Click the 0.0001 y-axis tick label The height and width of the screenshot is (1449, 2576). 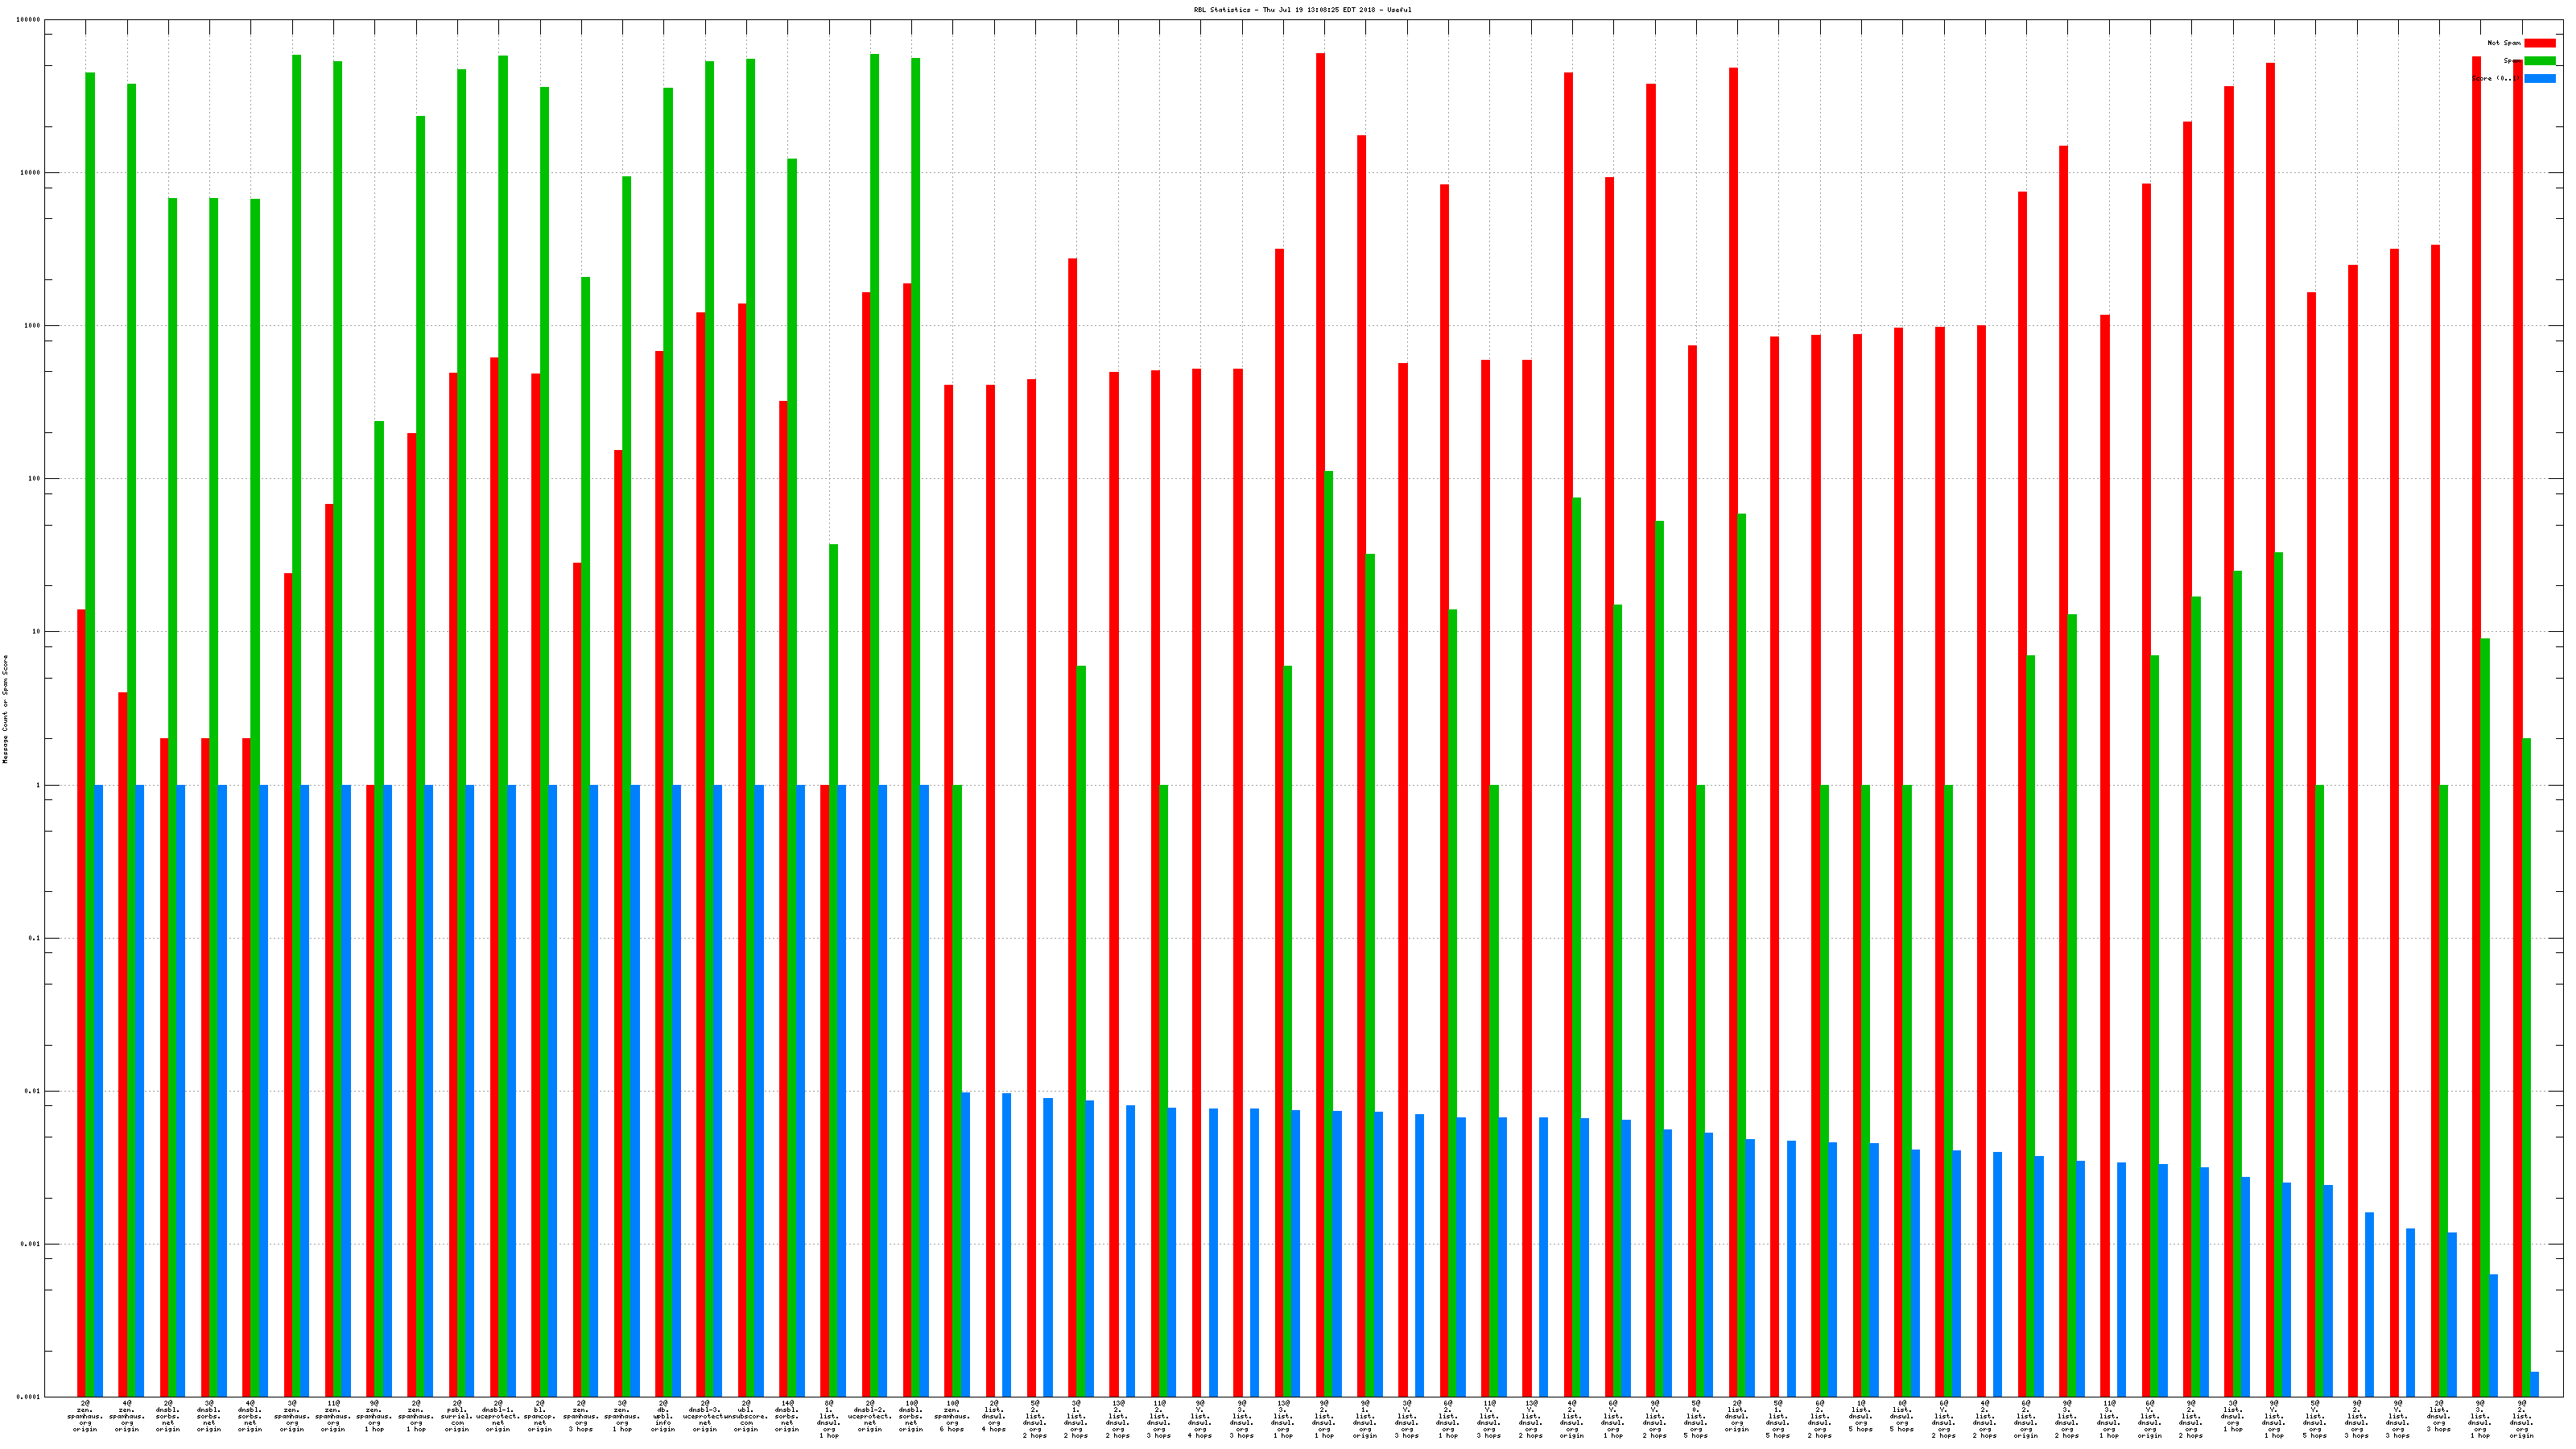point(29,1397)
